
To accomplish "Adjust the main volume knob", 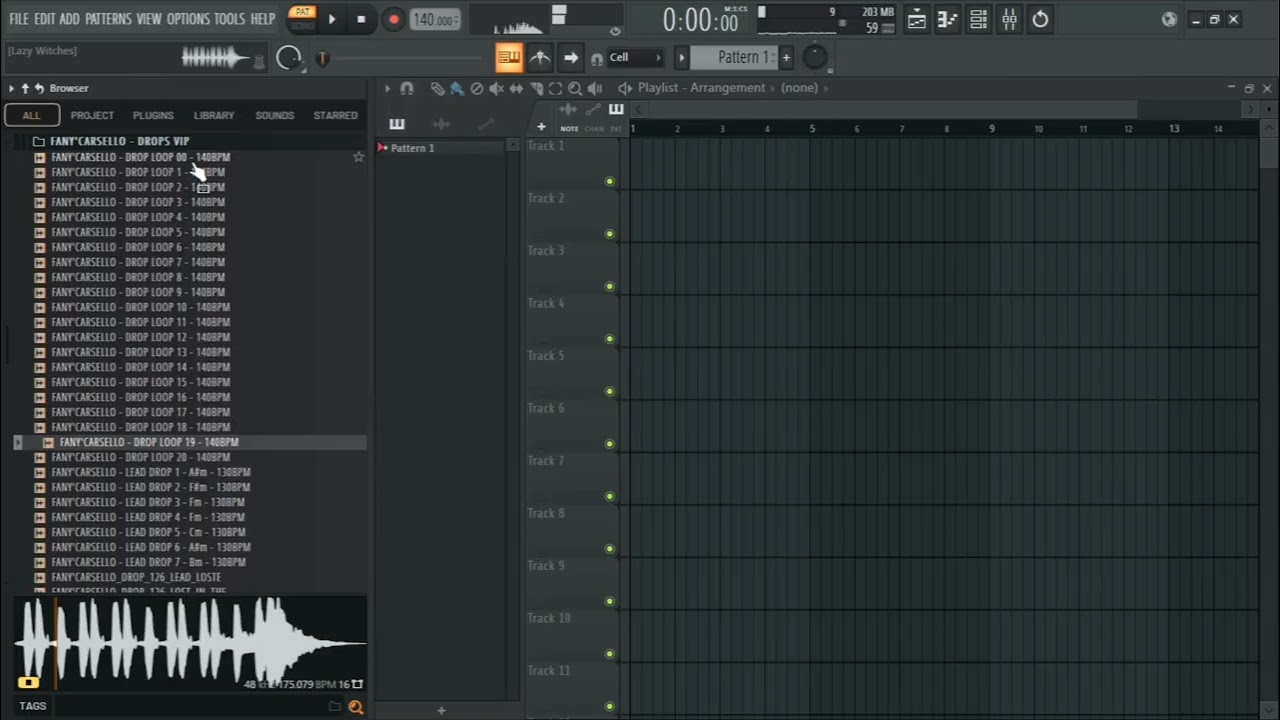I will pyautogui.click(x=288, y=58).
